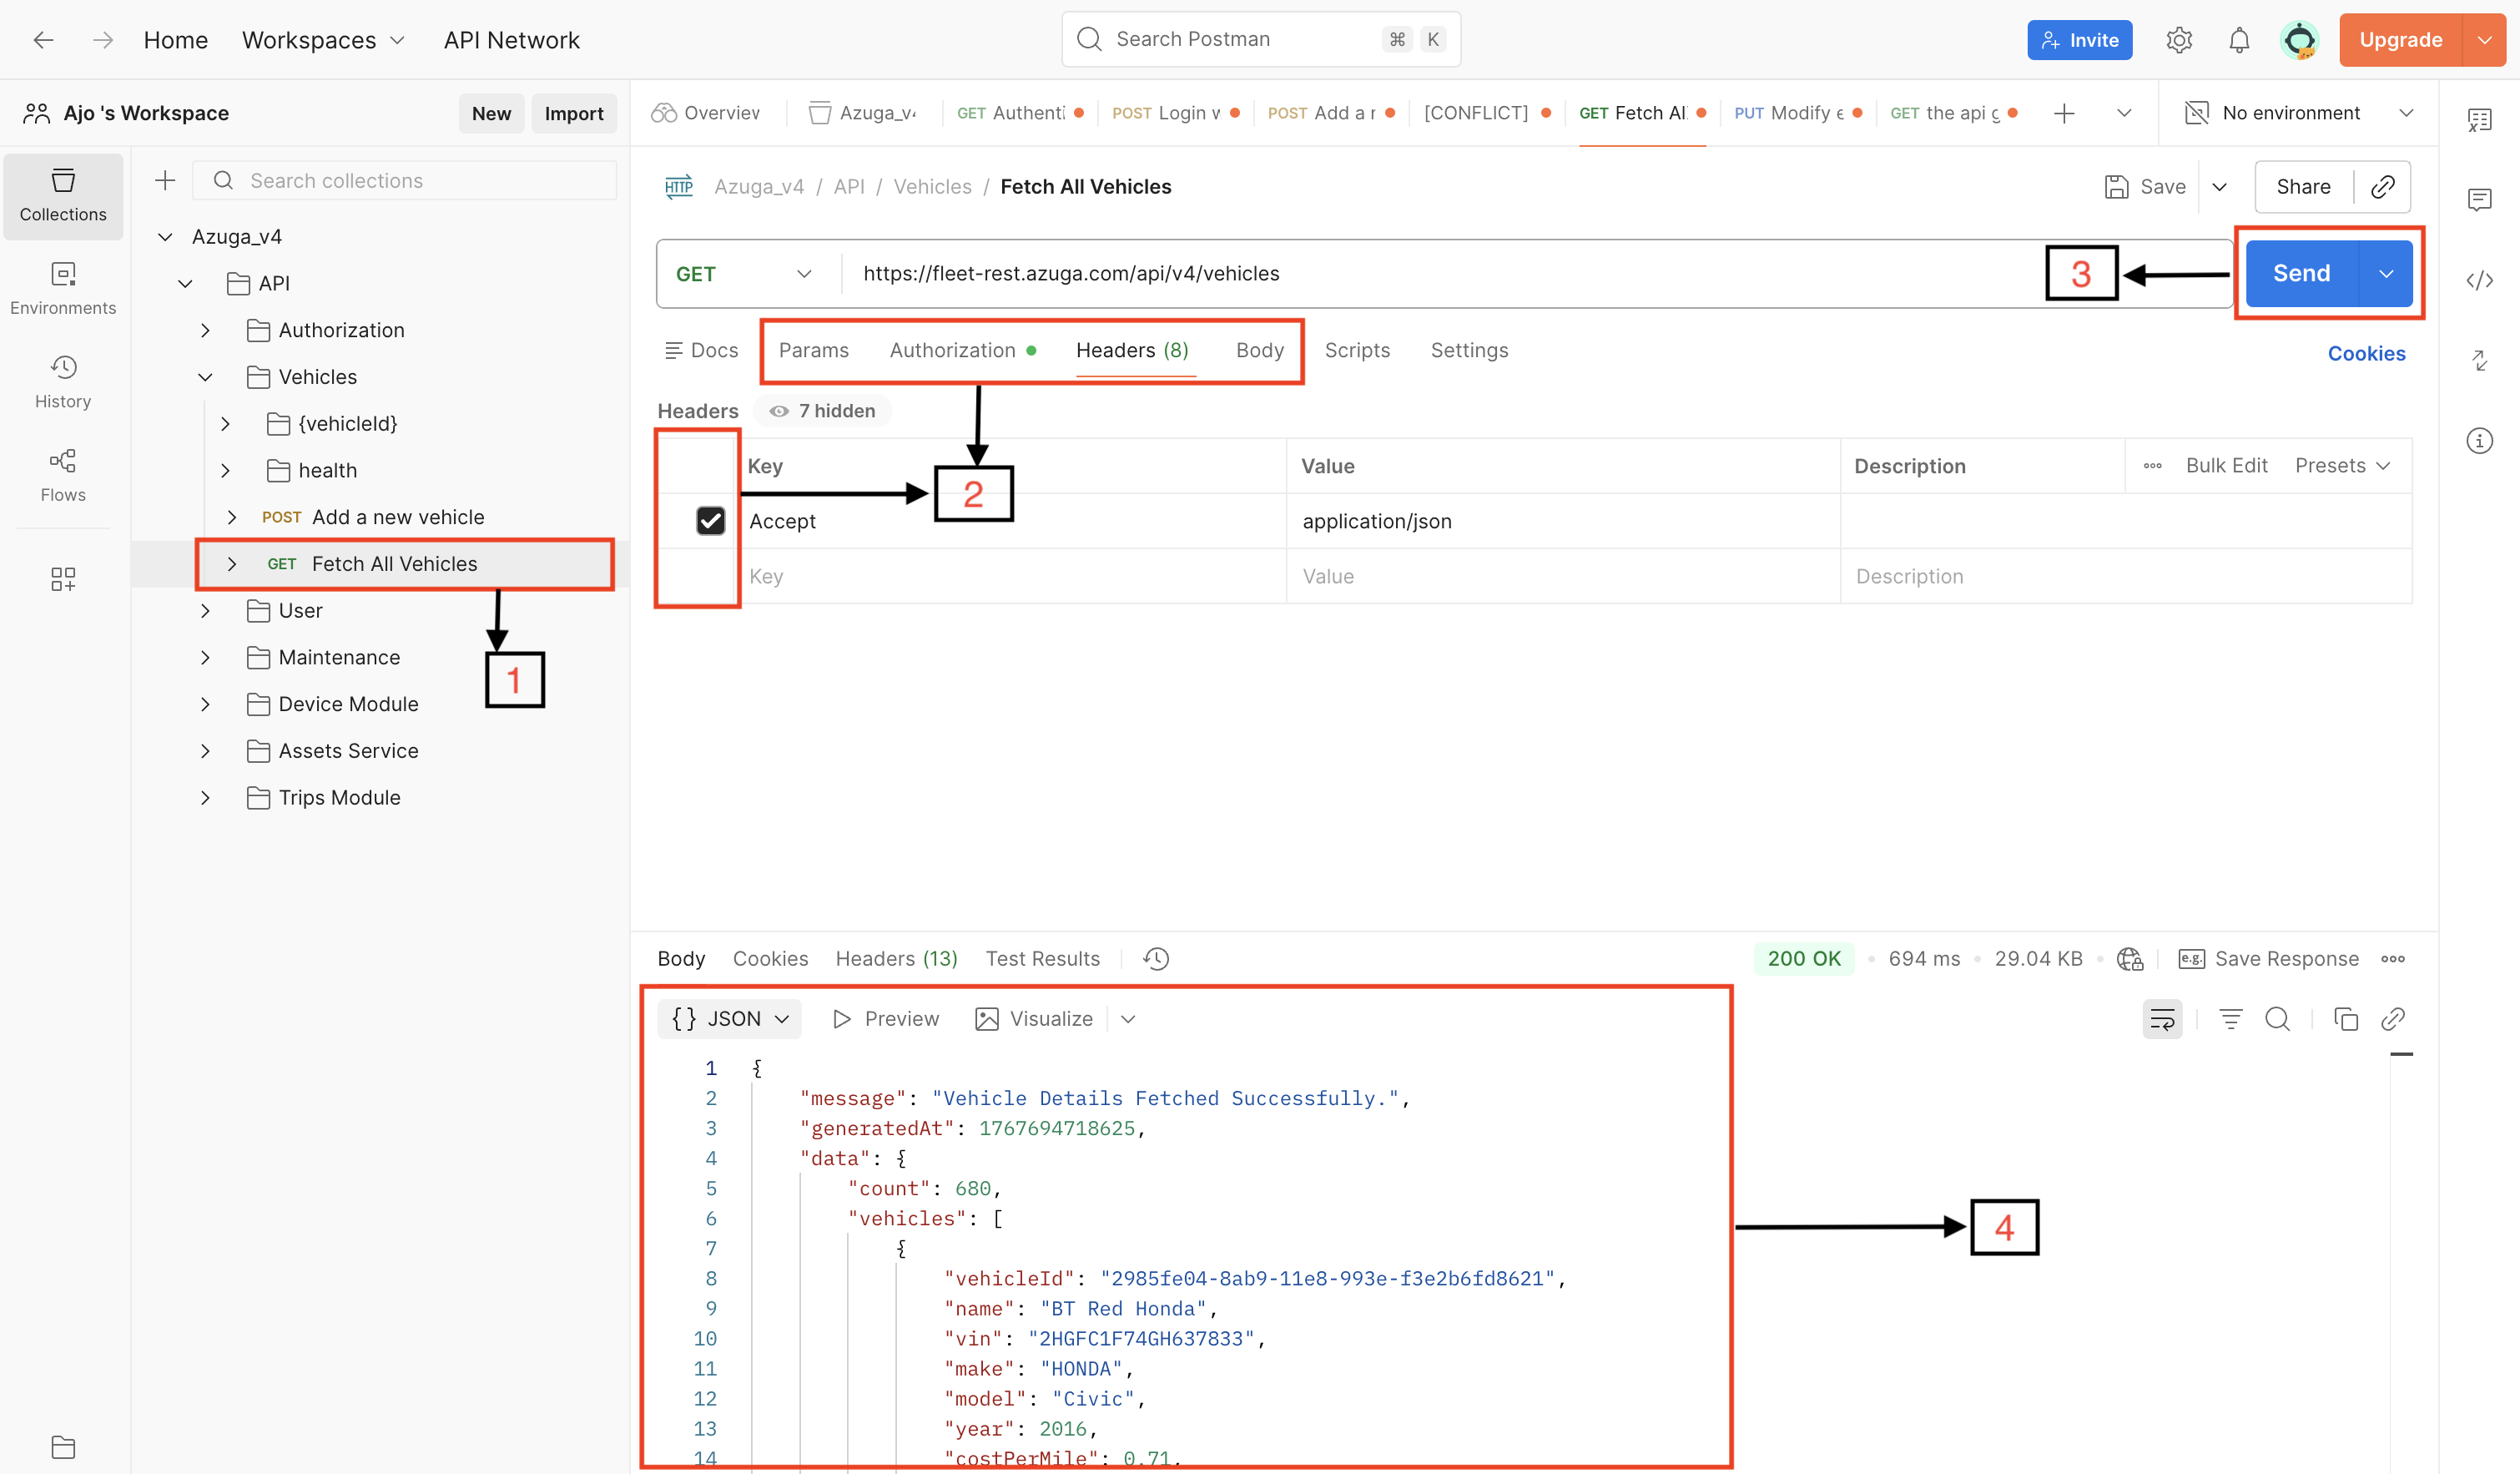Uncheck the Accept header checkbox
The image size is (2520, 1474).
(710, 521)
